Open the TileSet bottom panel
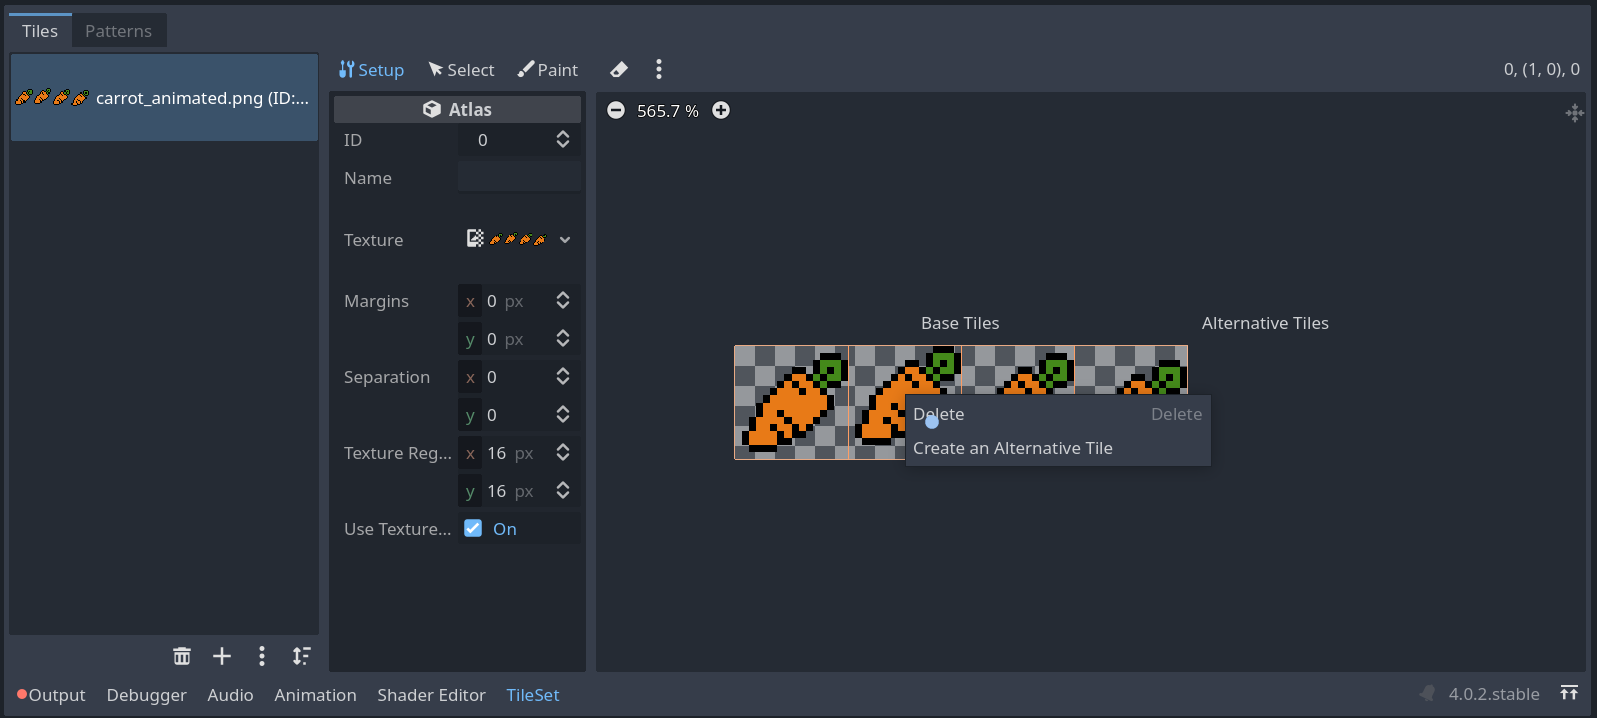 click(x=533, y=695)
